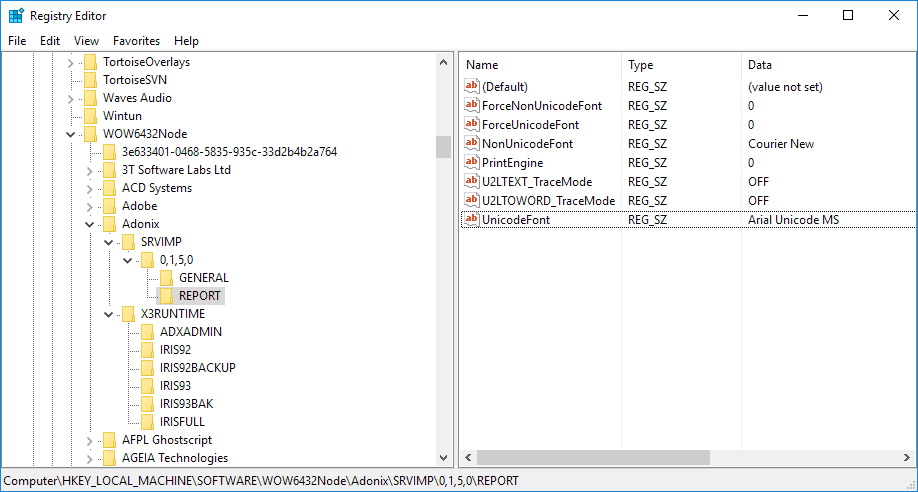
Task: Click the folder icon of TortoiseSVN
Action: click(x=90, y=80)
